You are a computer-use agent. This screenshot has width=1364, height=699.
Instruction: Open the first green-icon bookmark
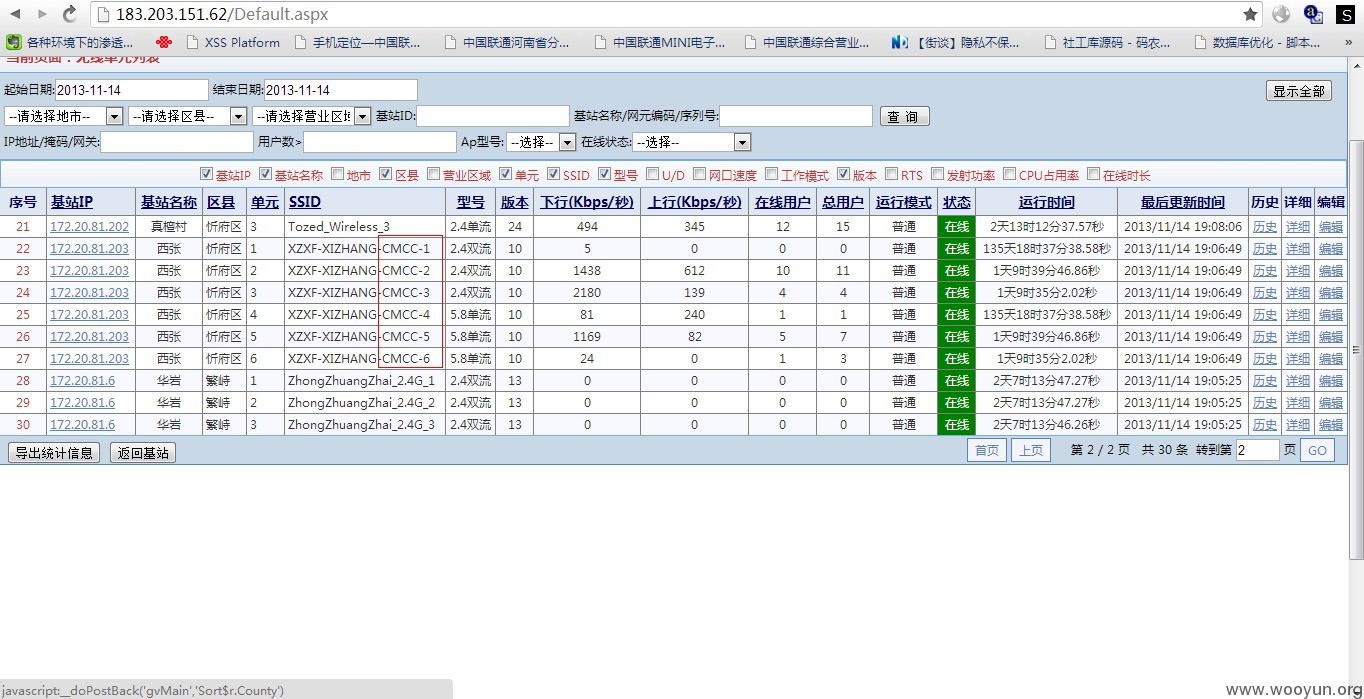coord(14,42)
